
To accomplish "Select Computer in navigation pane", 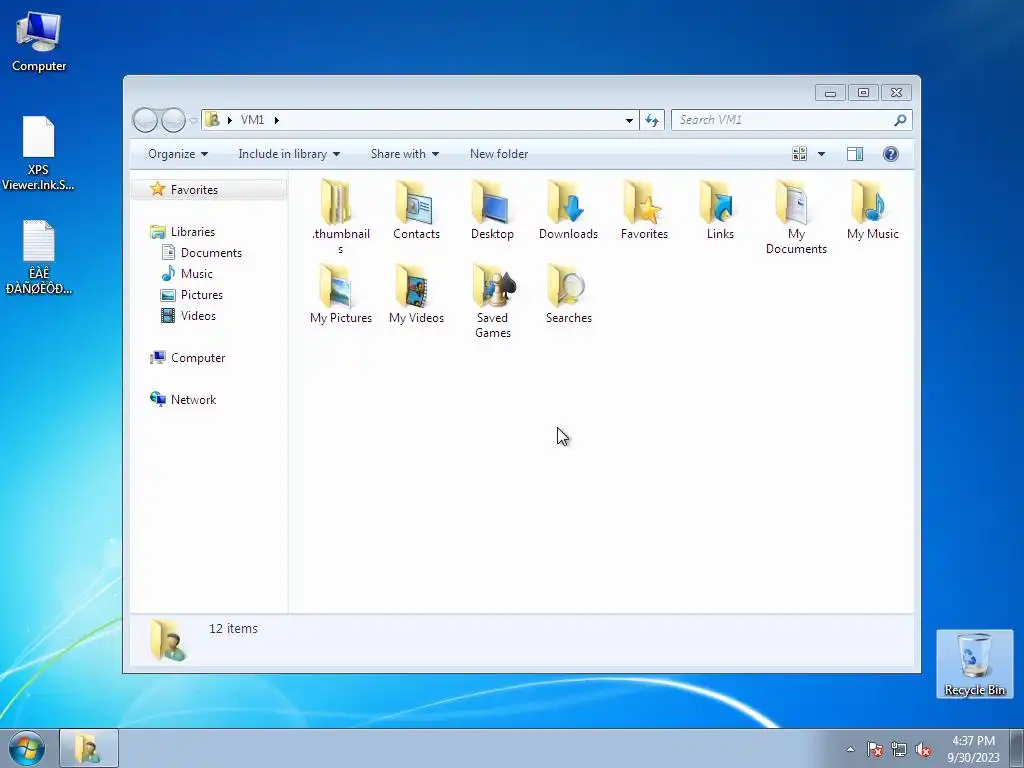I will point(198,358).
